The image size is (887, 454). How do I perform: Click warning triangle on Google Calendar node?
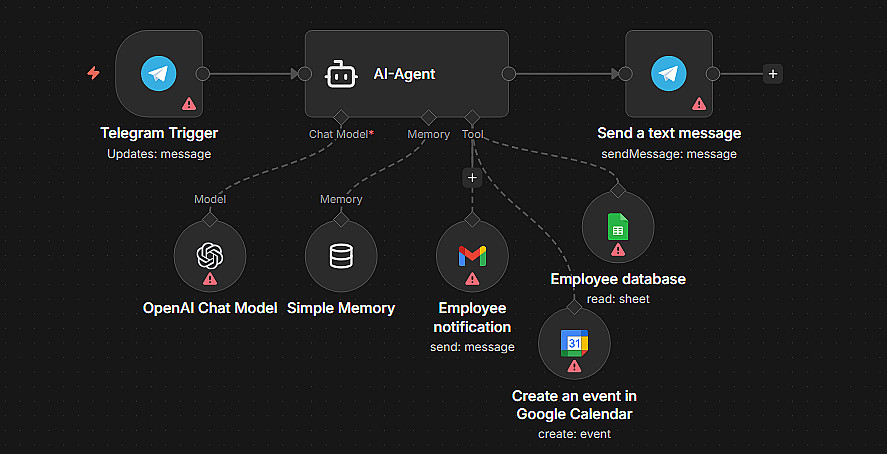coord(574,366)
